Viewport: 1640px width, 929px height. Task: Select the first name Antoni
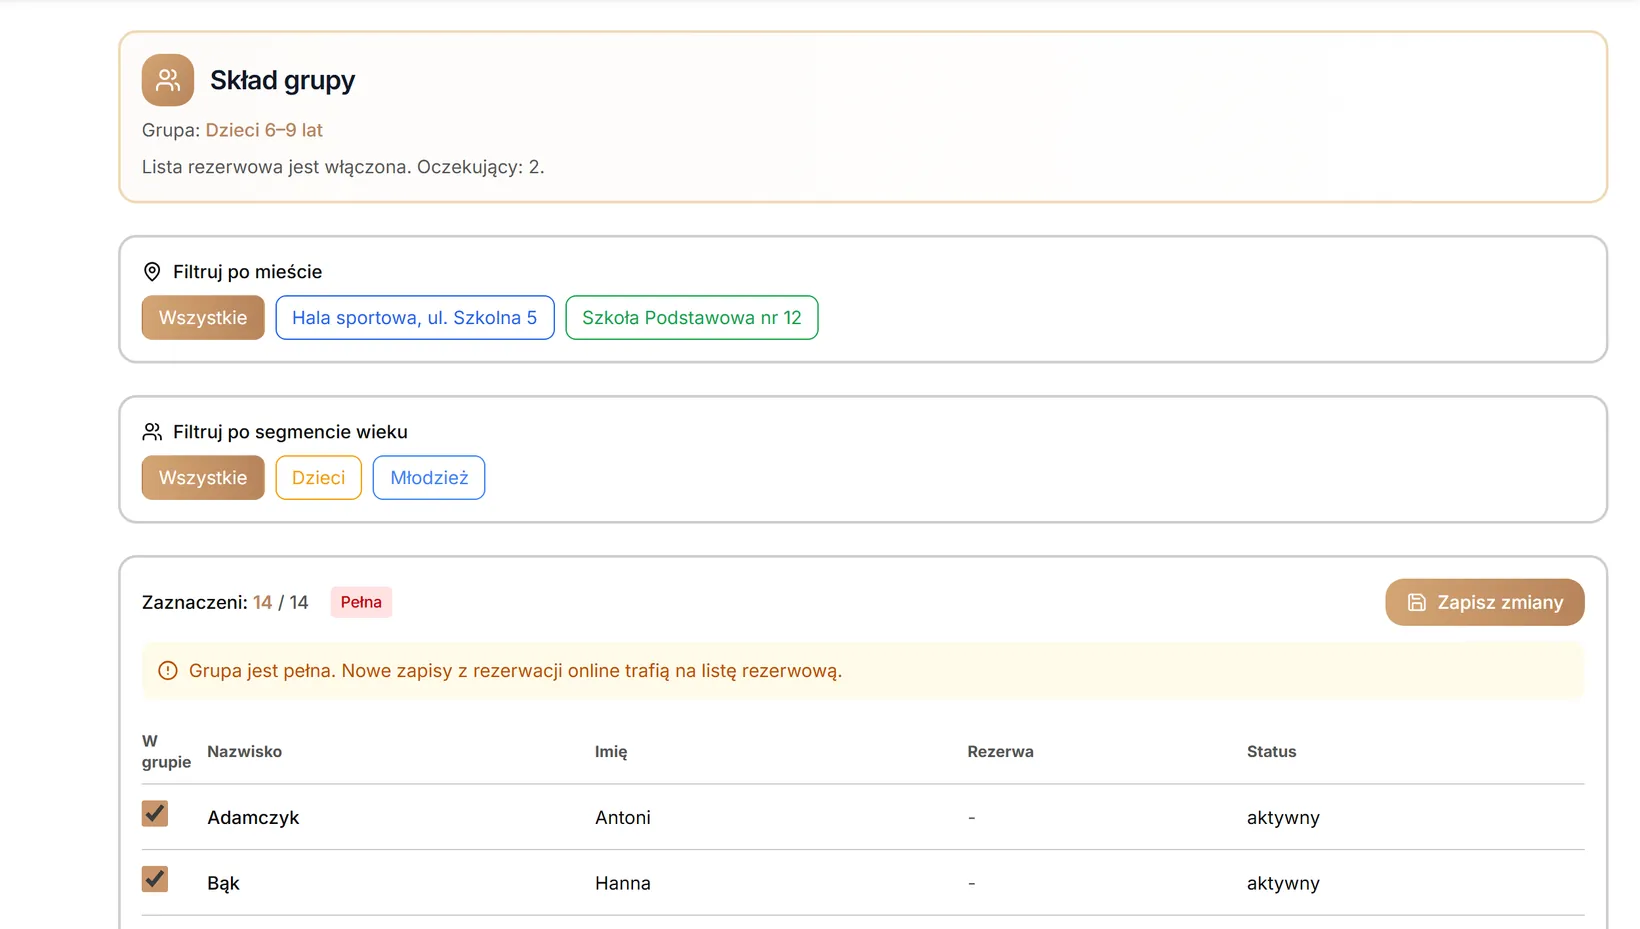click(623, 818)
